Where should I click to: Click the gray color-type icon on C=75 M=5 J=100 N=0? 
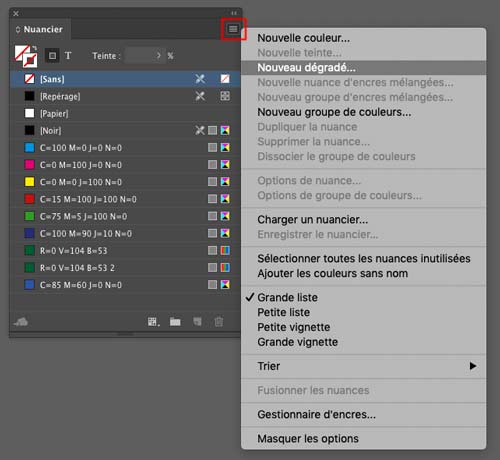(x=212, y=216)
